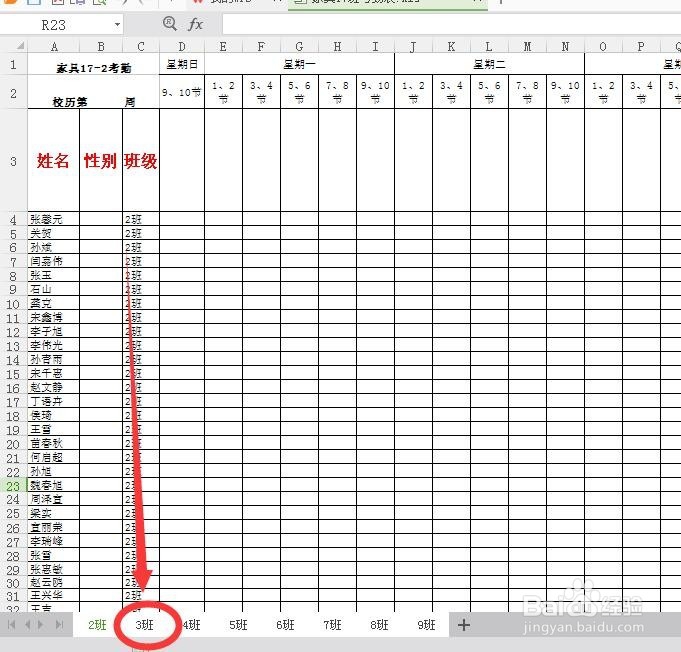
Task: Select the name cell 赵文静
Action: (x=53, y=387)
